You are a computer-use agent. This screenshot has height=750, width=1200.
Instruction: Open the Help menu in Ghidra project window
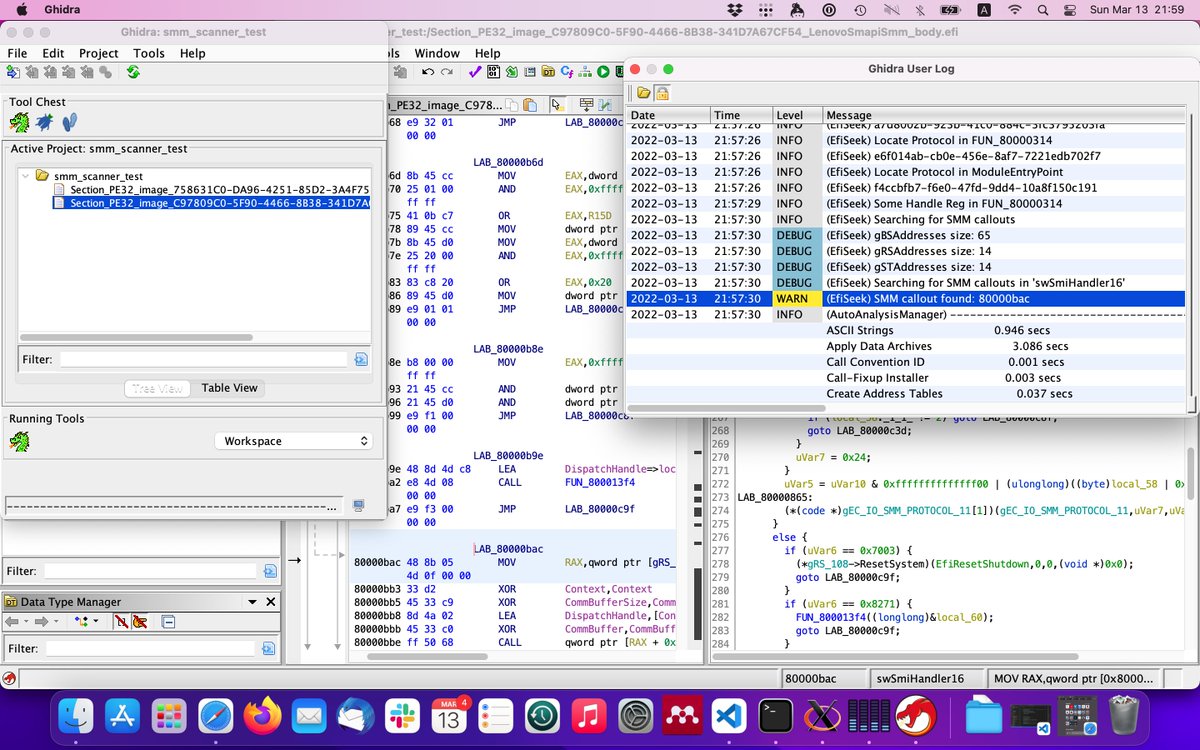click(193, 53)
